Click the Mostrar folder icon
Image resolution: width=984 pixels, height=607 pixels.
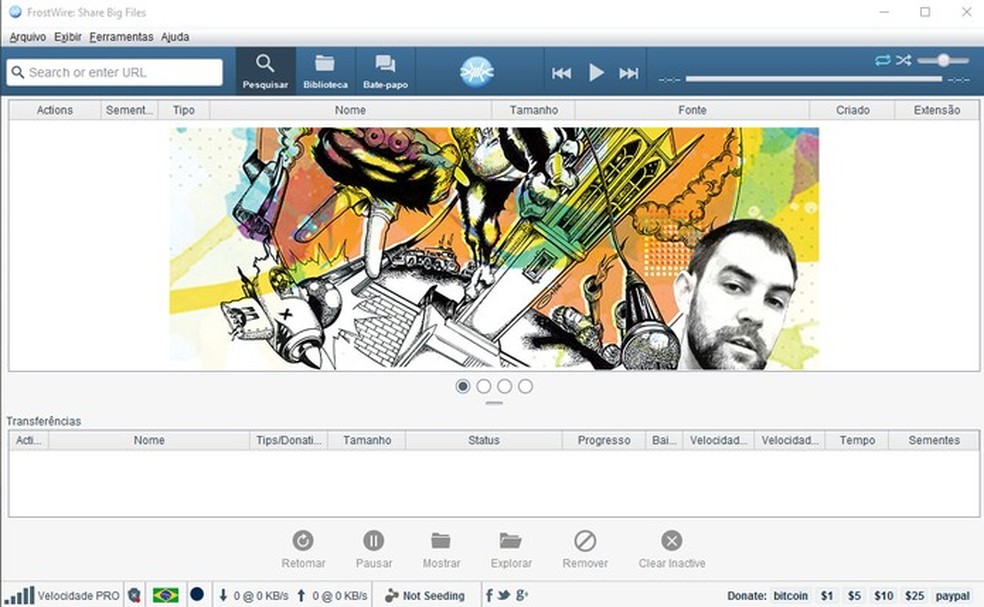pos(441,540)
